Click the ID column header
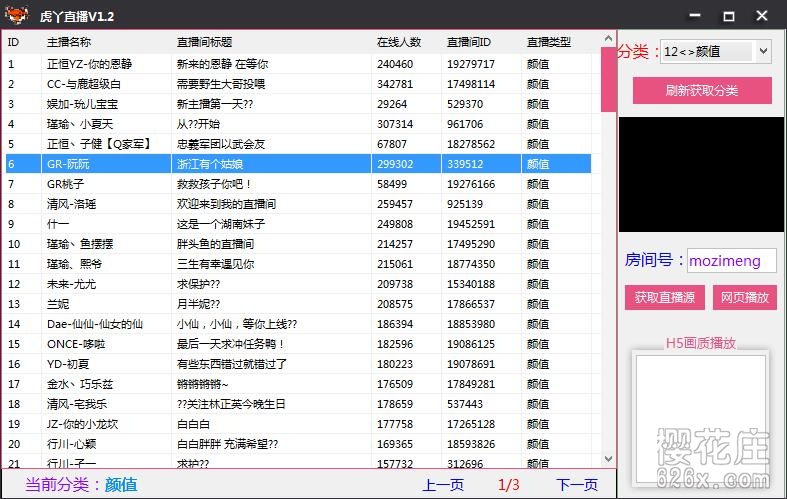 (x=13, y=42)
